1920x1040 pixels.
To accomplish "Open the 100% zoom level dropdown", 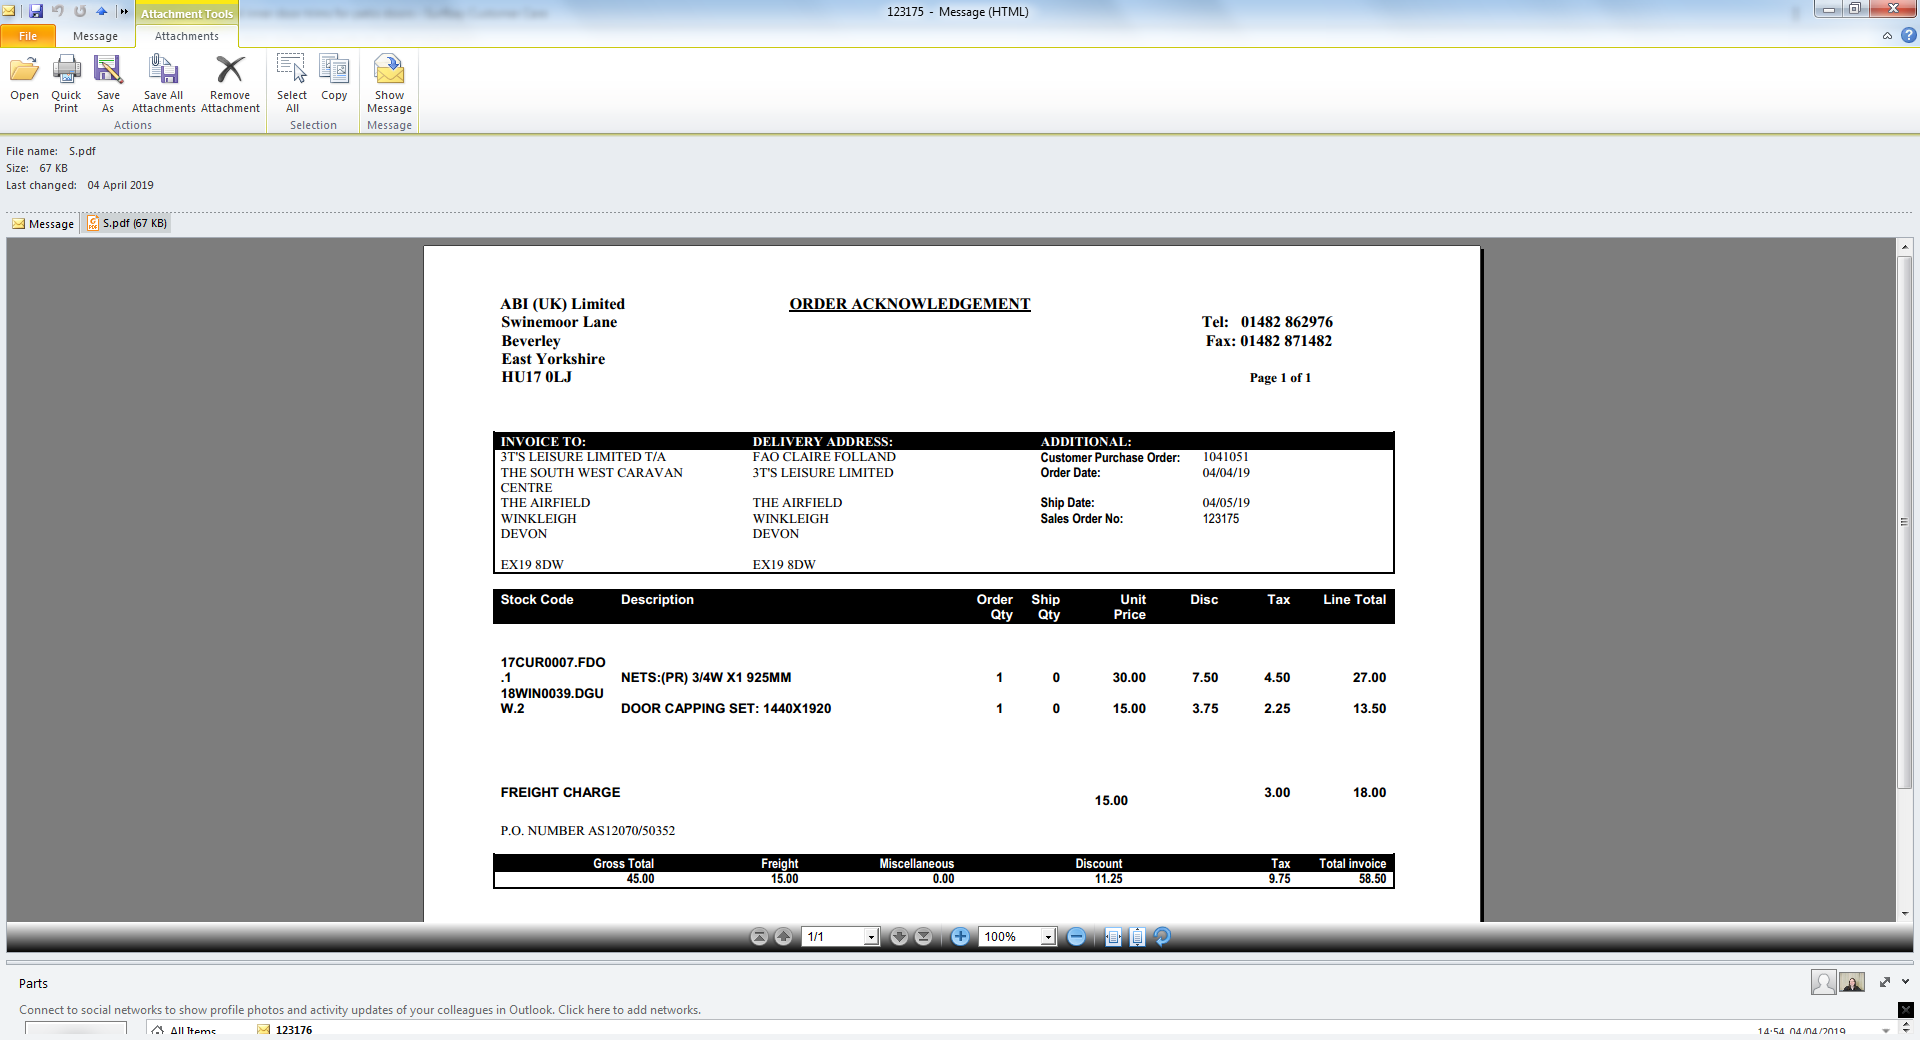I will [x=1047, y=937].
